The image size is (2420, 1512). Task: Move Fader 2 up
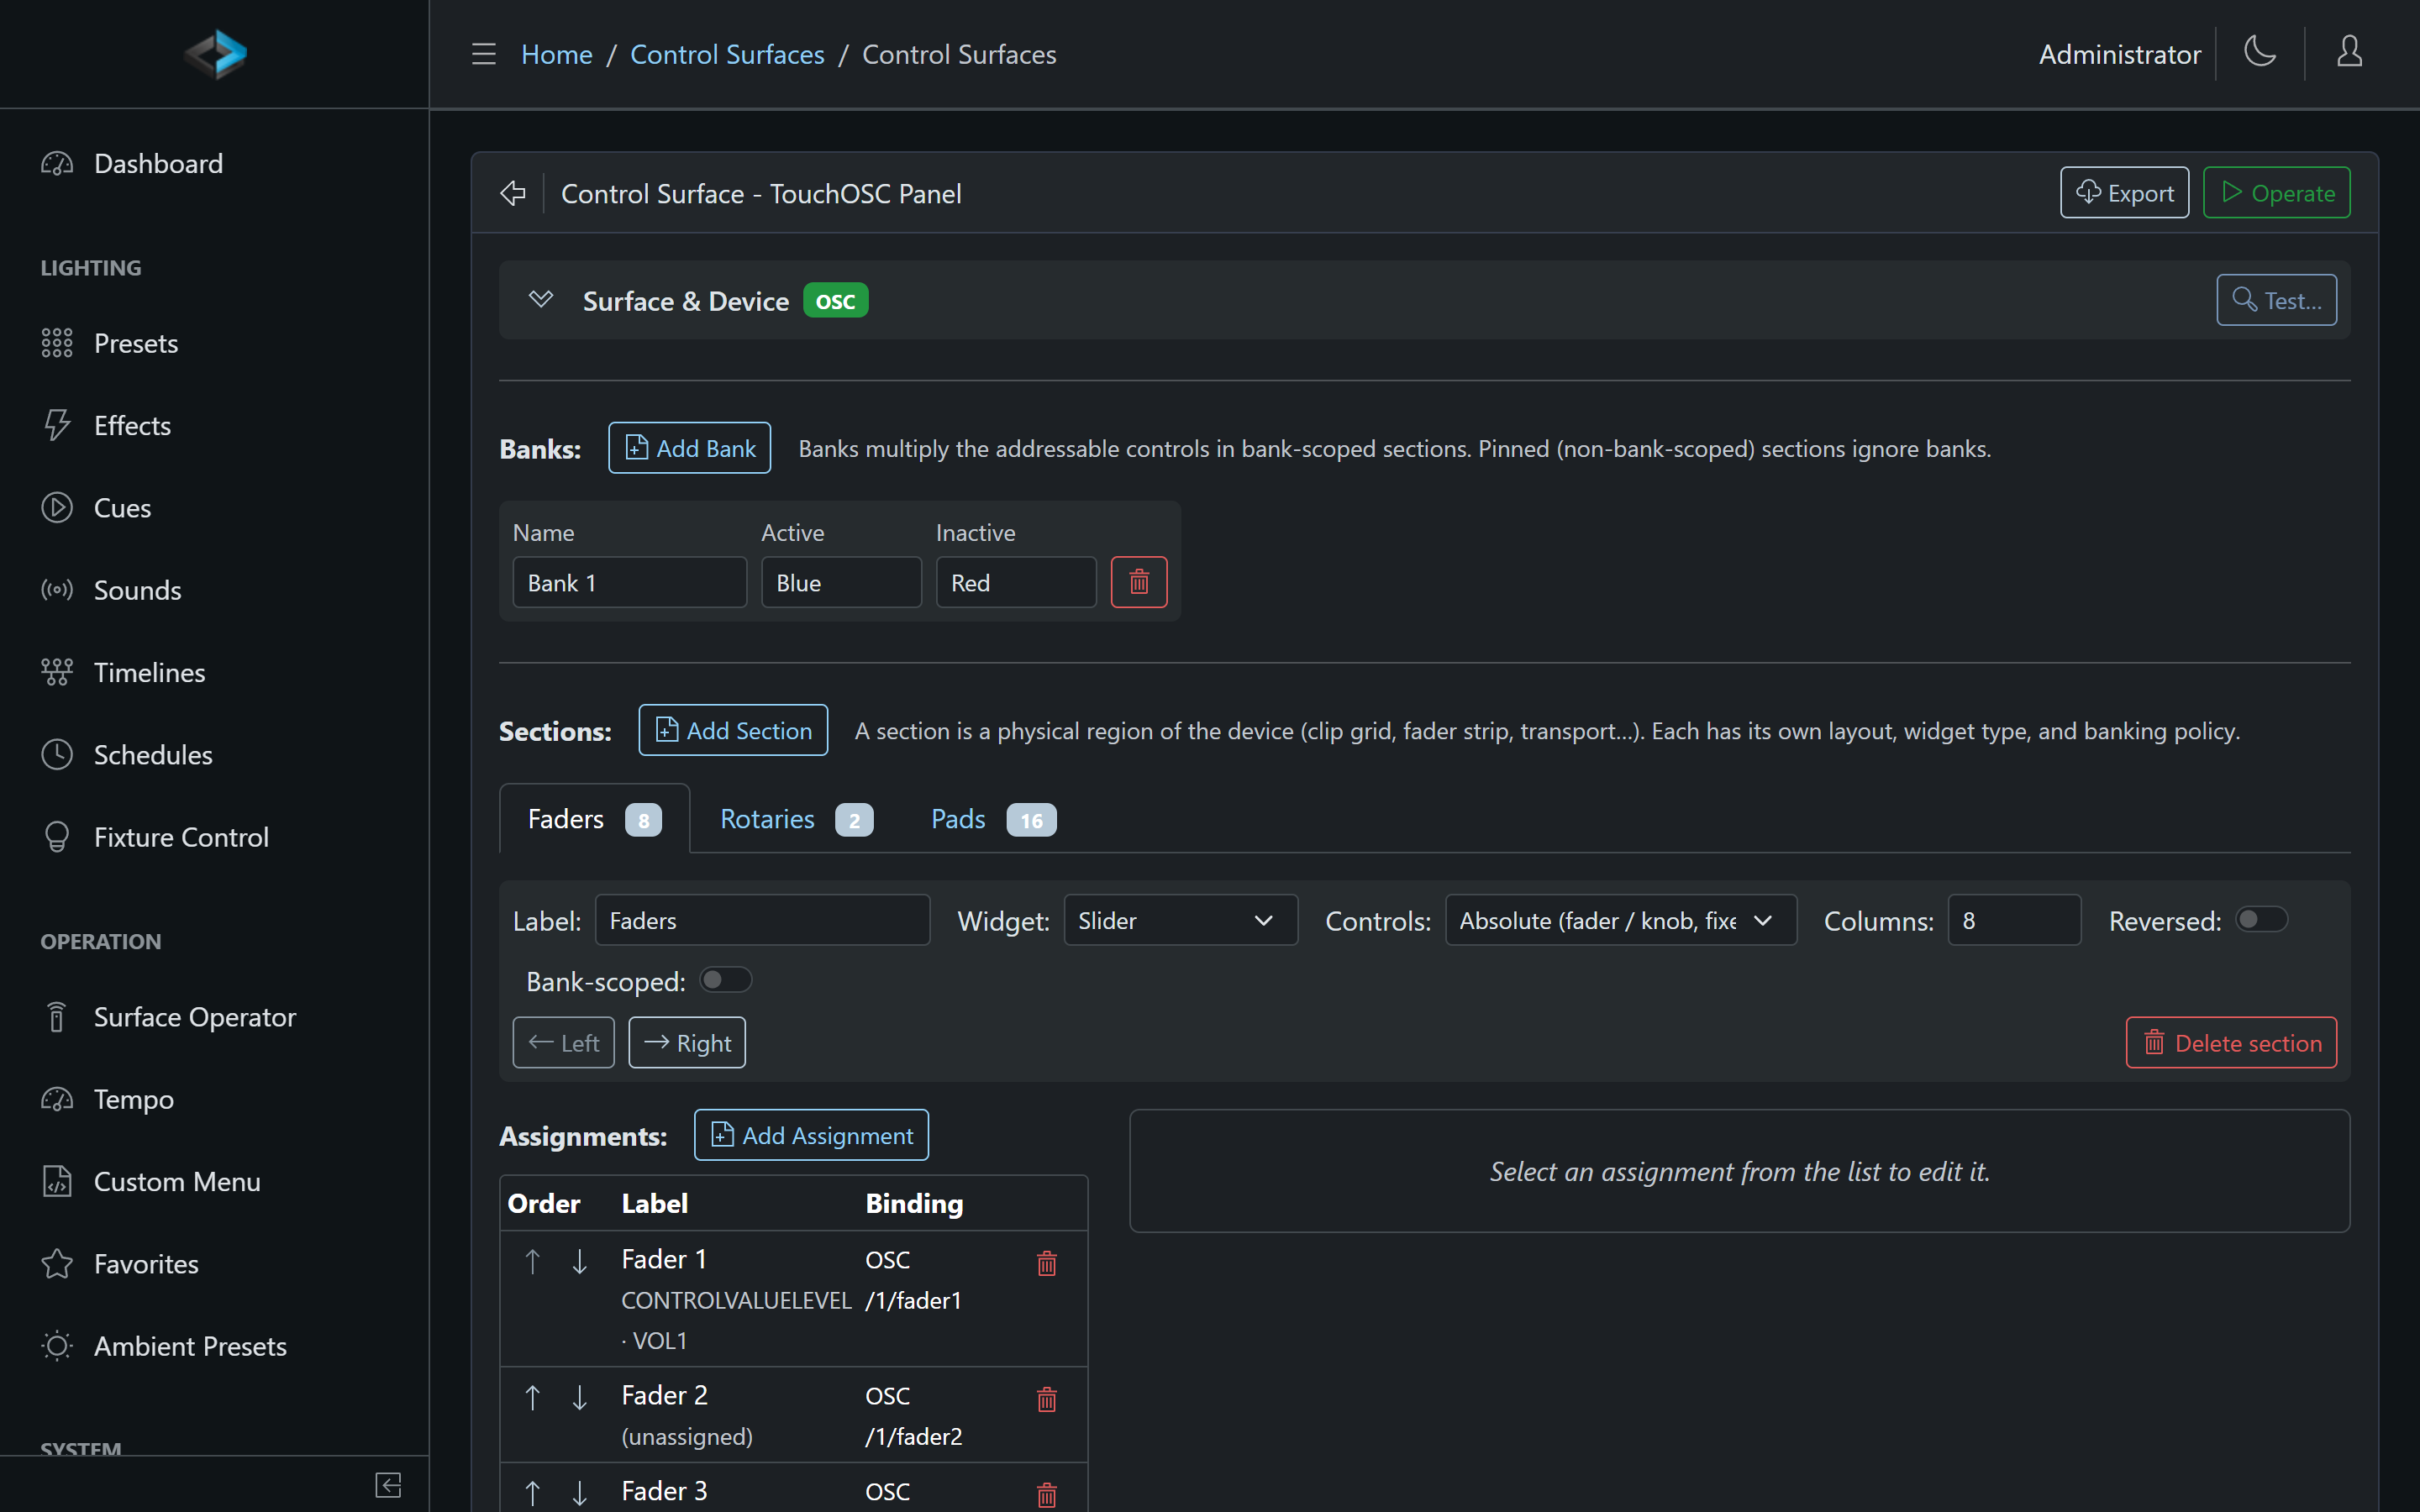point(533,1397)
